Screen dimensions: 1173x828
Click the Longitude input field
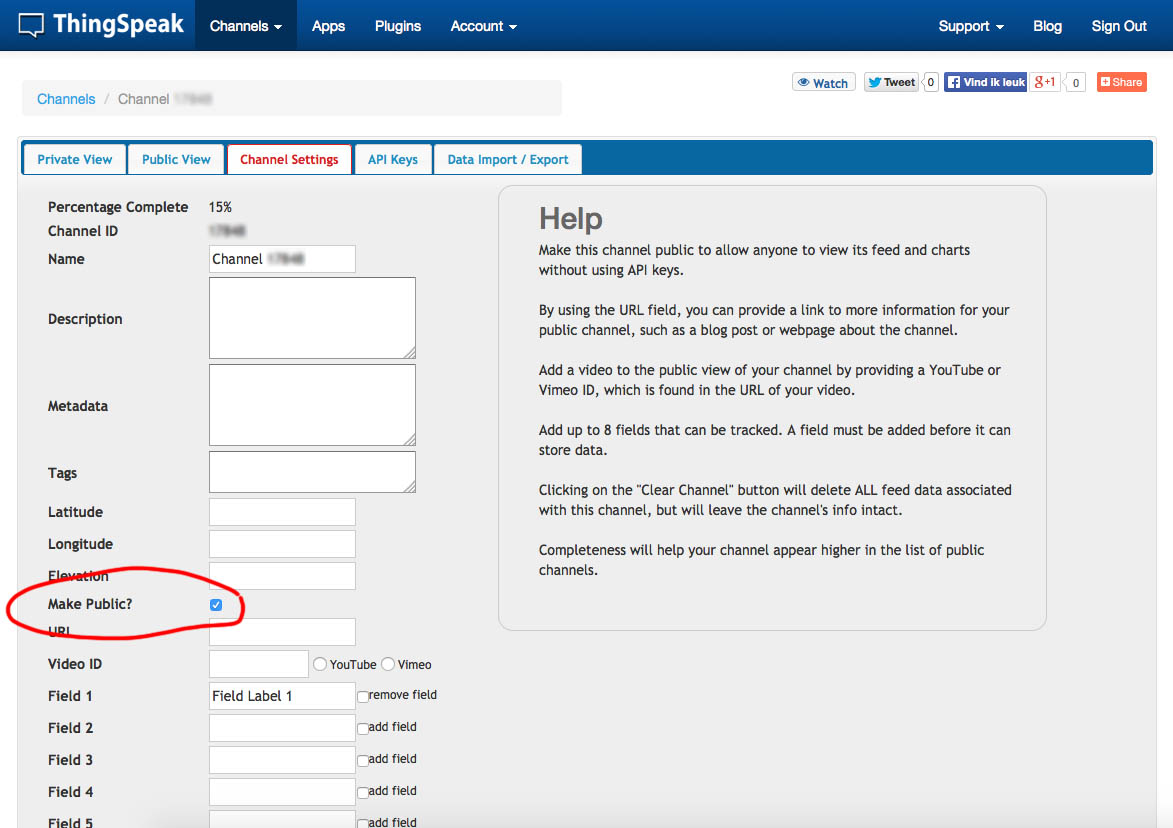pos(282,544)
